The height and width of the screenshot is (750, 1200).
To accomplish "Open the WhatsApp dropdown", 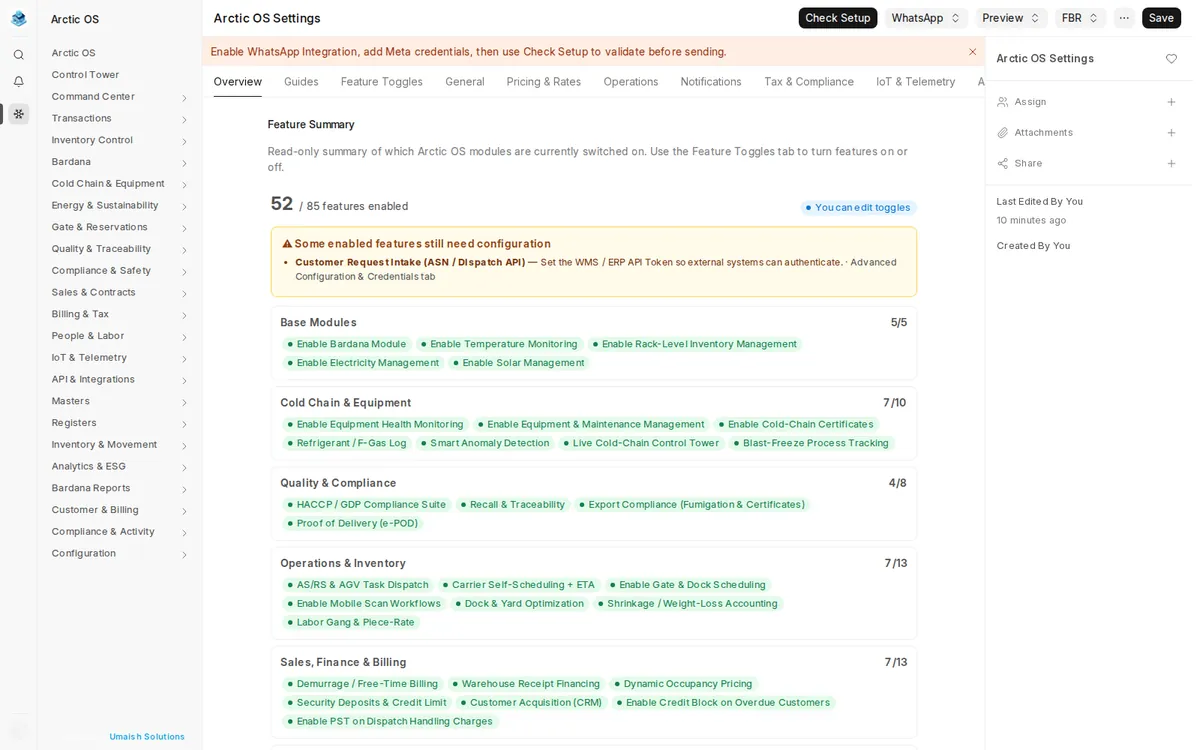I will point(926,18).
